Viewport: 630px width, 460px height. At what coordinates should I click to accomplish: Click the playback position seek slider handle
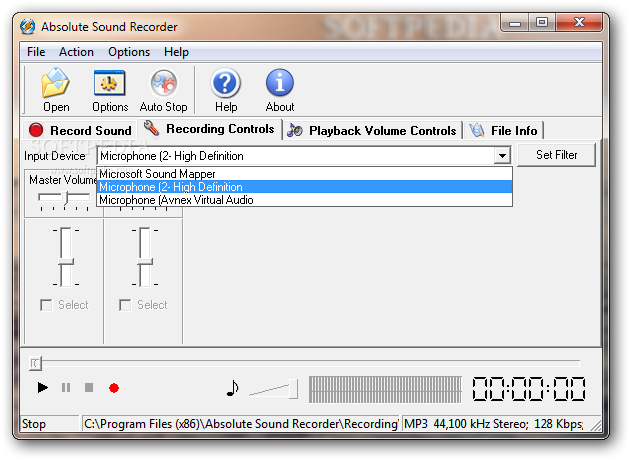[x=35, y=363]
